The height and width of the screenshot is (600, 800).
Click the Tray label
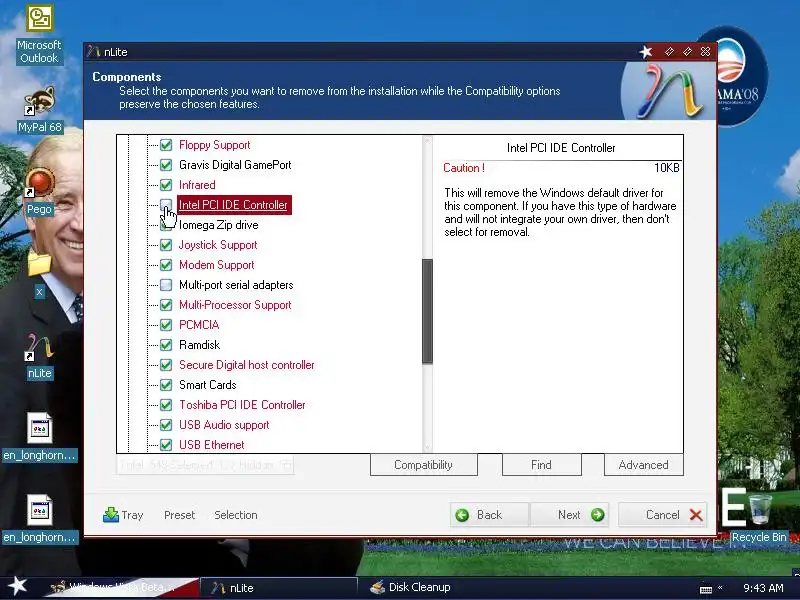pos(132,515)
